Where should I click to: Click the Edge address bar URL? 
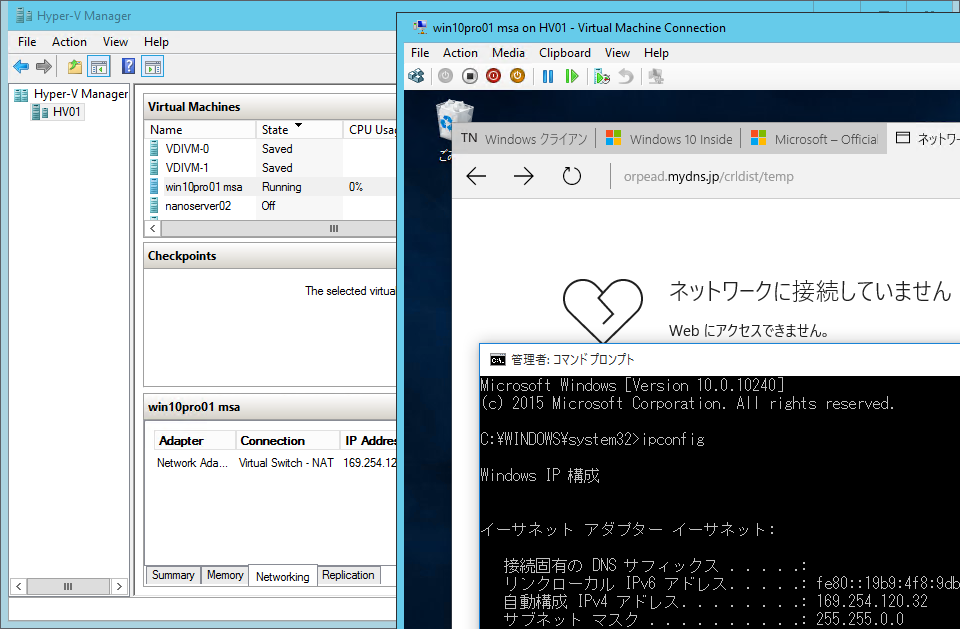click(708, 176)
